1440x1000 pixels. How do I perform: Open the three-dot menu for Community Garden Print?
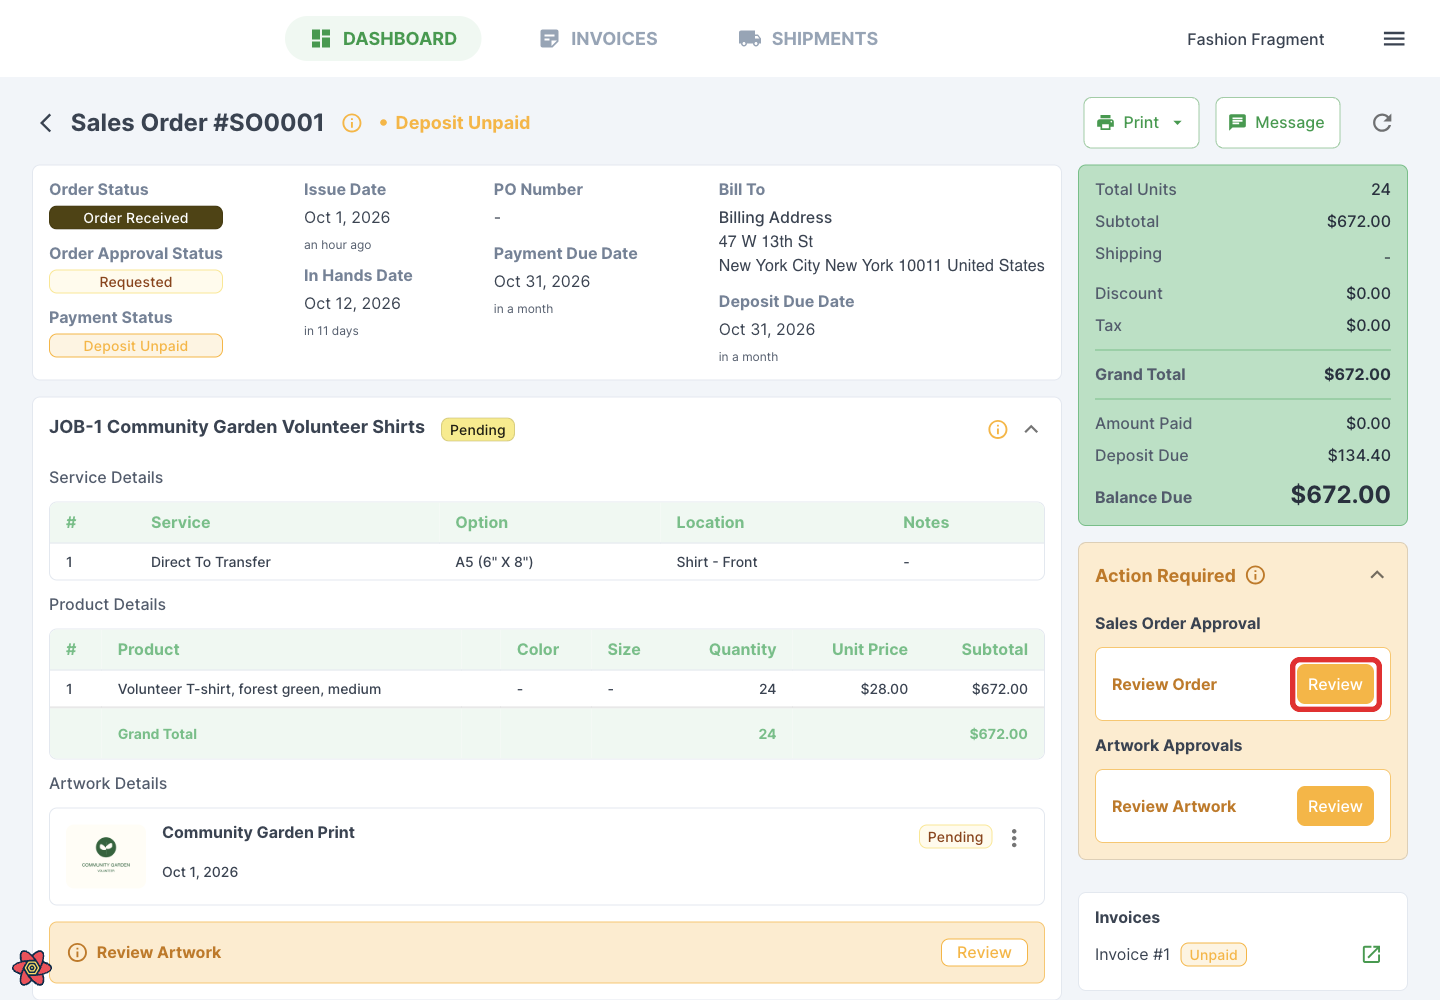tap(1014, 838)
